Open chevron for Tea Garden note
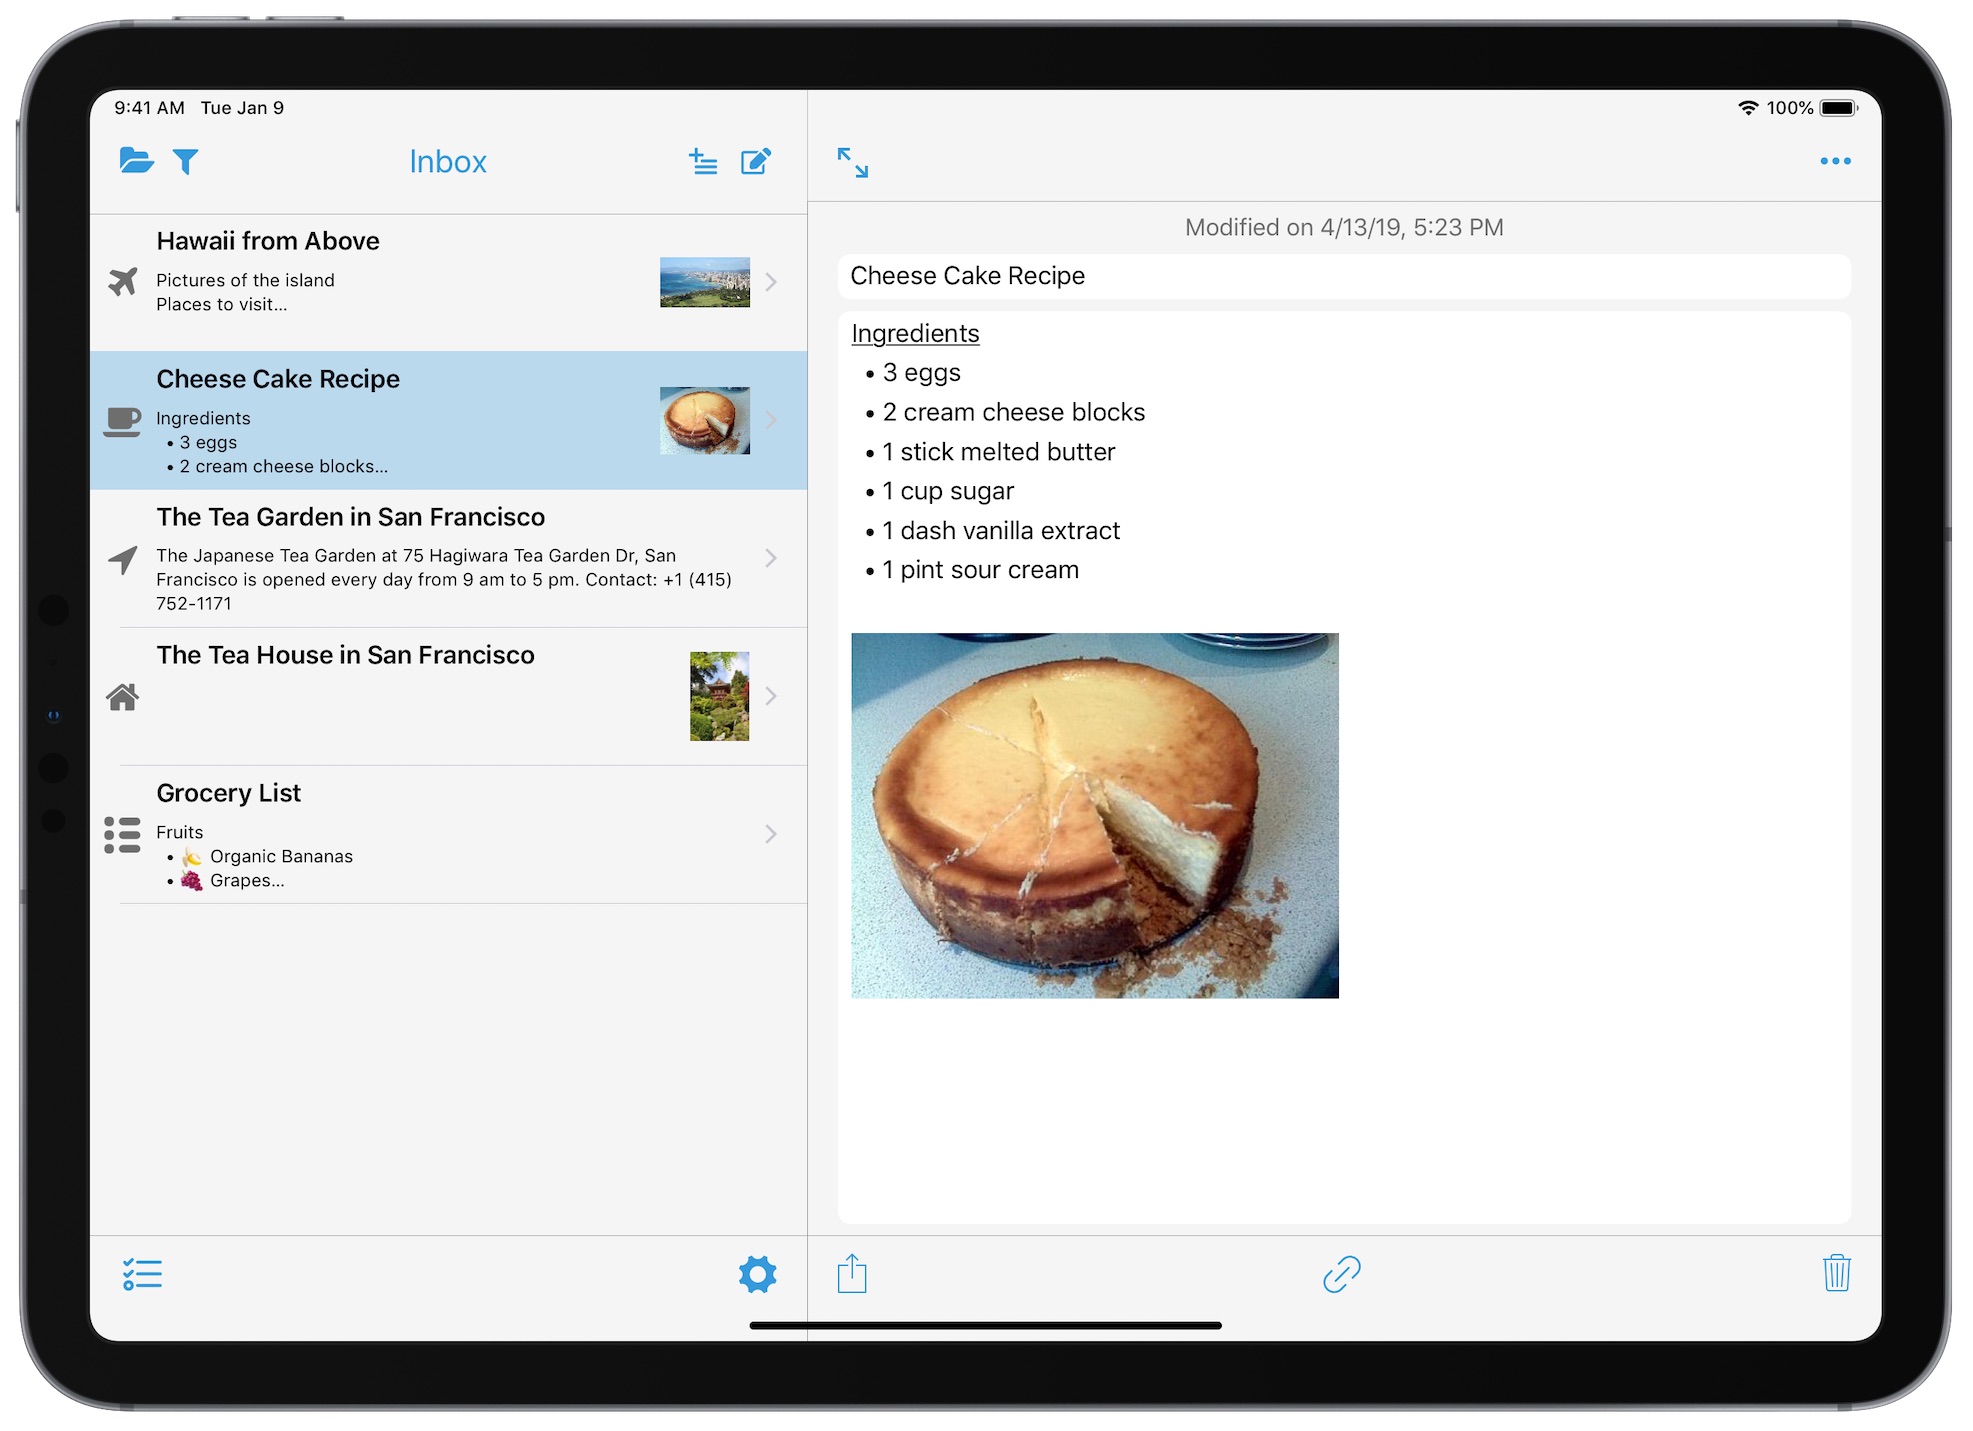This screenshot has height=1431, width=1973. tap(771, 558)
